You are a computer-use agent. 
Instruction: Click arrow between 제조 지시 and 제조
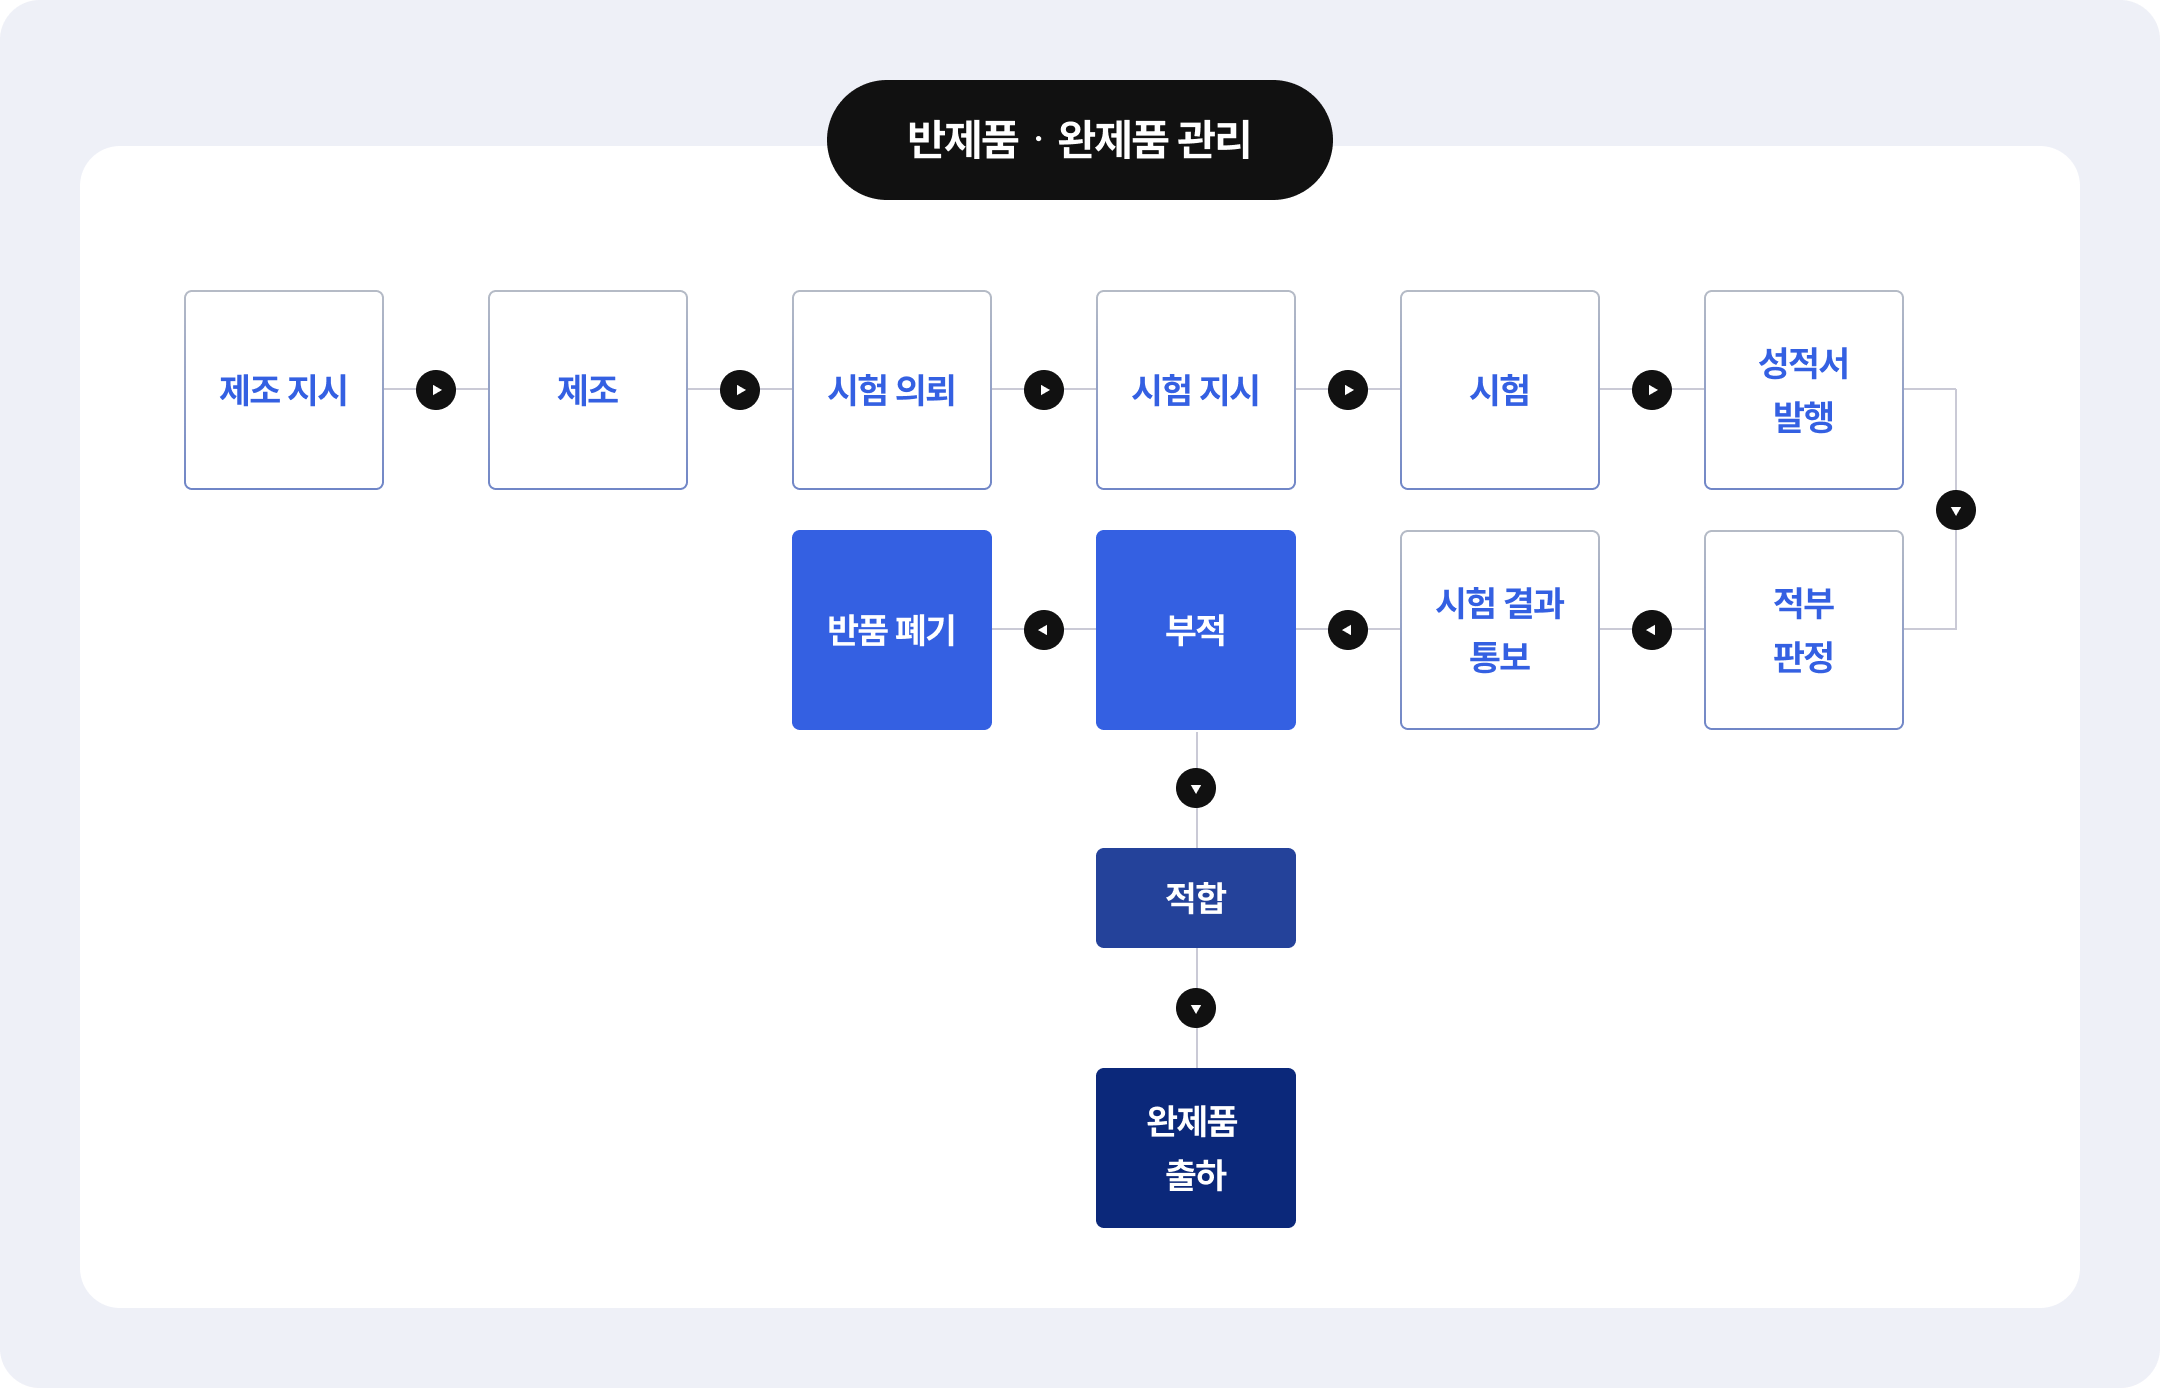tap(436, 390)
